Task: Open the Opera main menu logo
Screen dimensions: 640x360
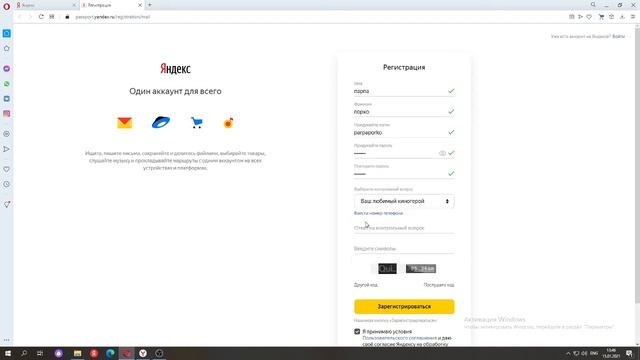Action: click(x=7, y=6)
